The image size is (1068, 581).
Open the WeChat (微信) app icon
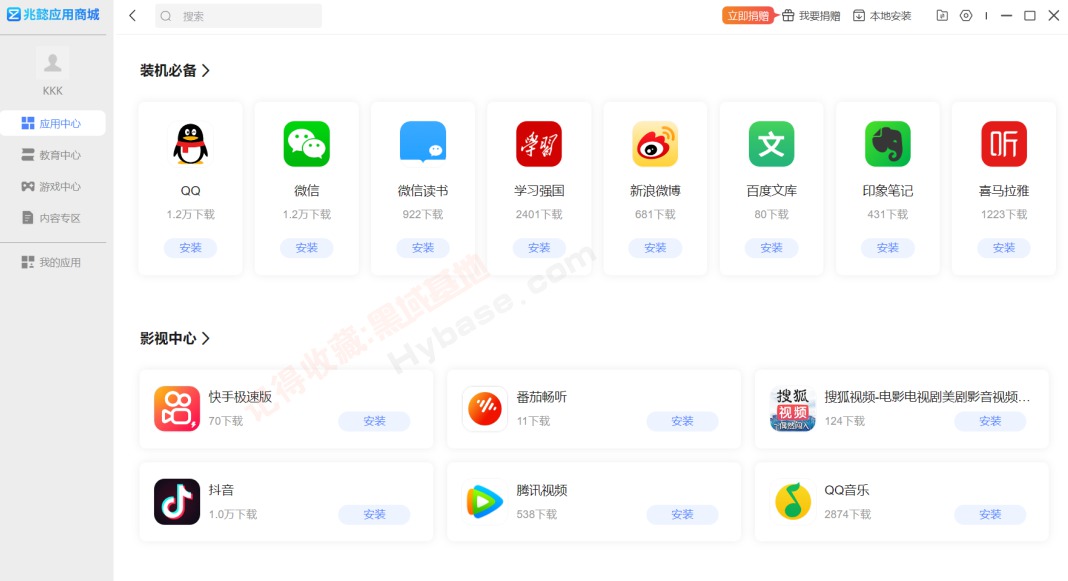coord(307,144)
